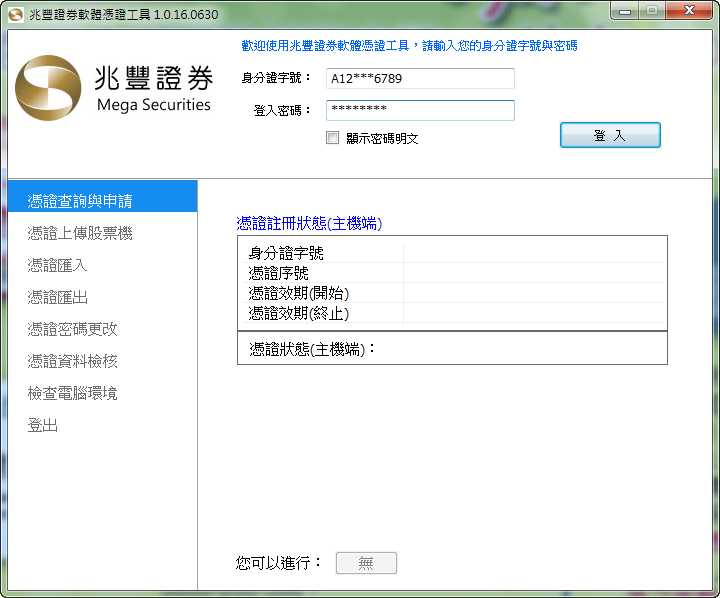Click the 憑證序號 row label
This screenshot has height=598, width=720.
[x=278, y=273]
